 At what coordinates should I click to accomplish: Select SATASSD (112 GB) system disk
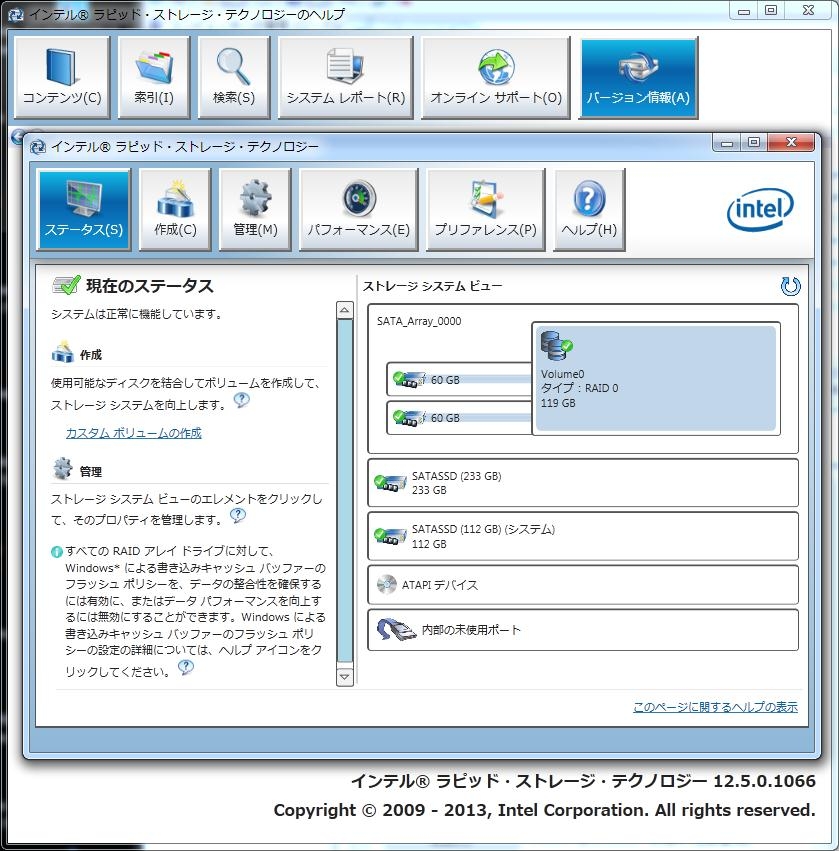[x=583, y=536]
